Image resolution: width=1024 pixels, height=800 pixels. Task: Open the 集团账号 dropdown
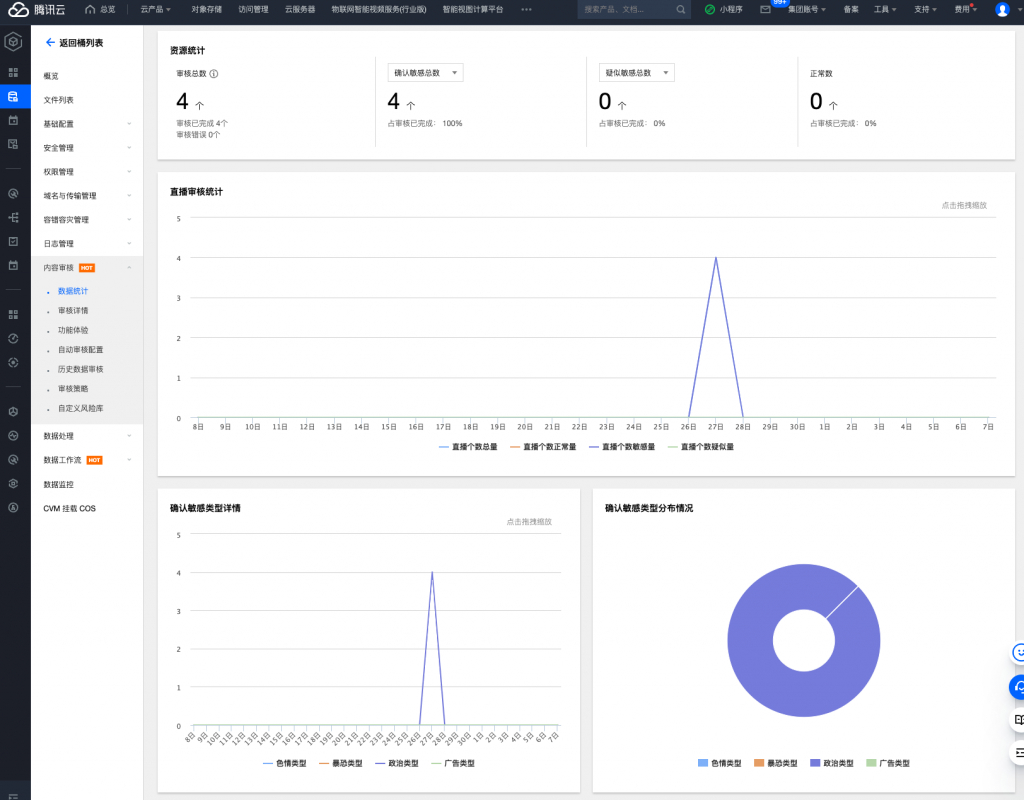(x=807, y=9)
